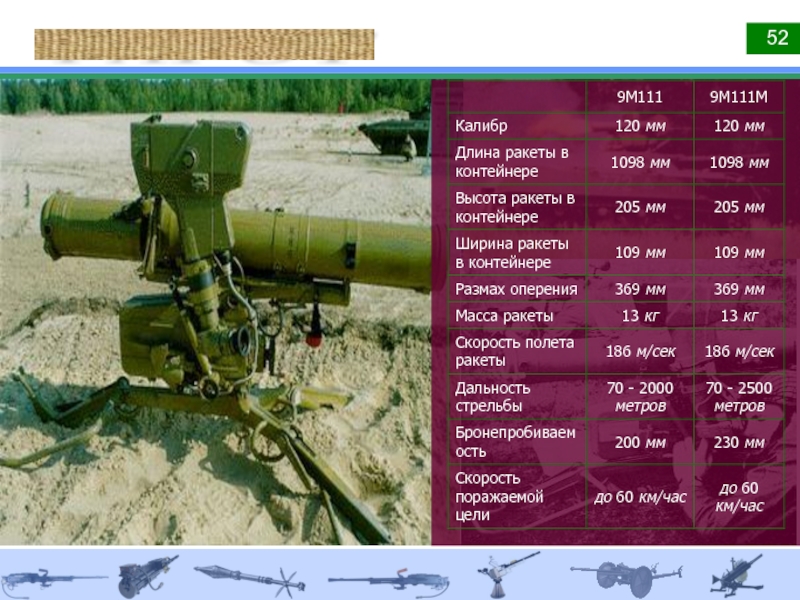Select до 60 км/час under 9М111М

coord(739,496)
